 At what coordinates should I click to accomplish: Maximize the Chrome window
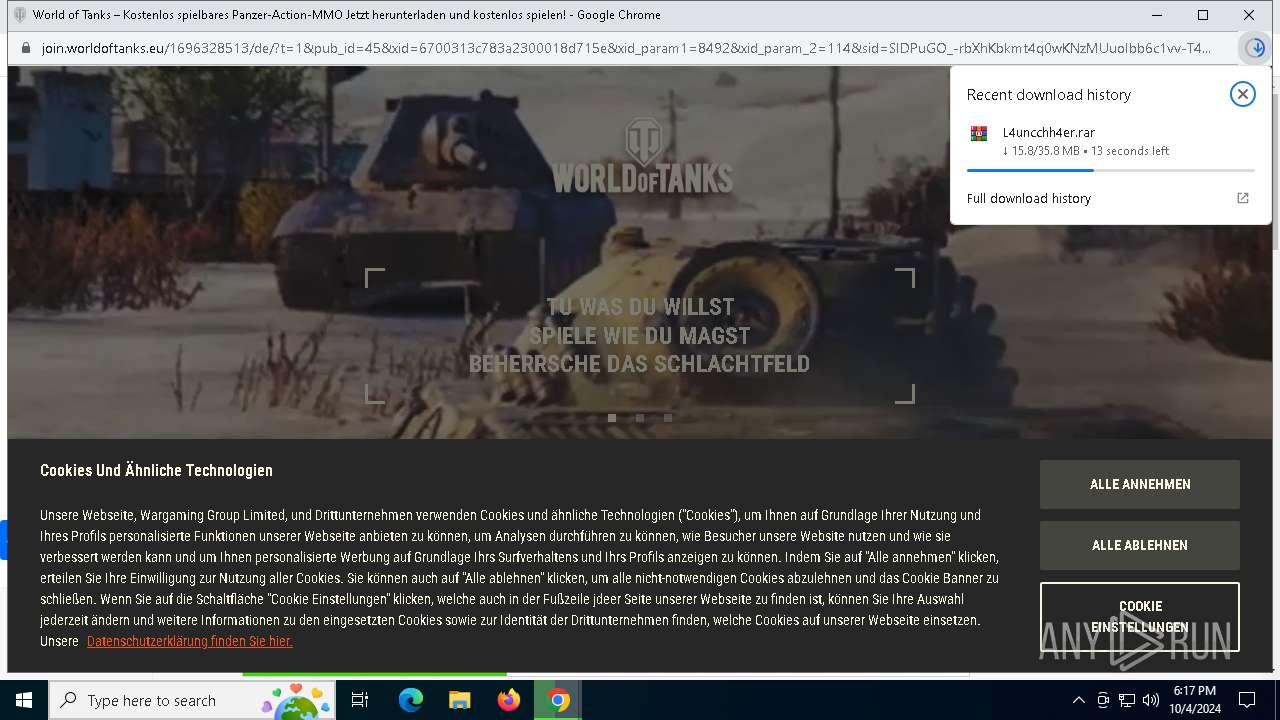1203,15
